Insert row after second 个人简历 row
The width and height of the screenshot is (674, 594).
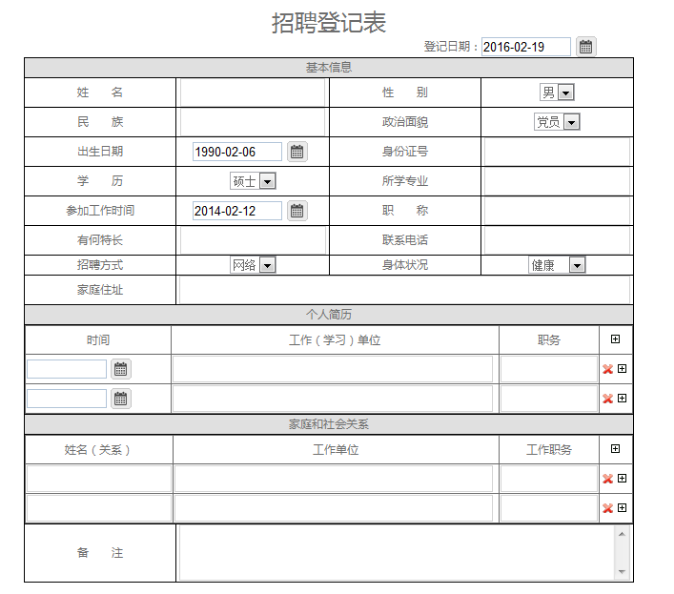tap(622, 398)
